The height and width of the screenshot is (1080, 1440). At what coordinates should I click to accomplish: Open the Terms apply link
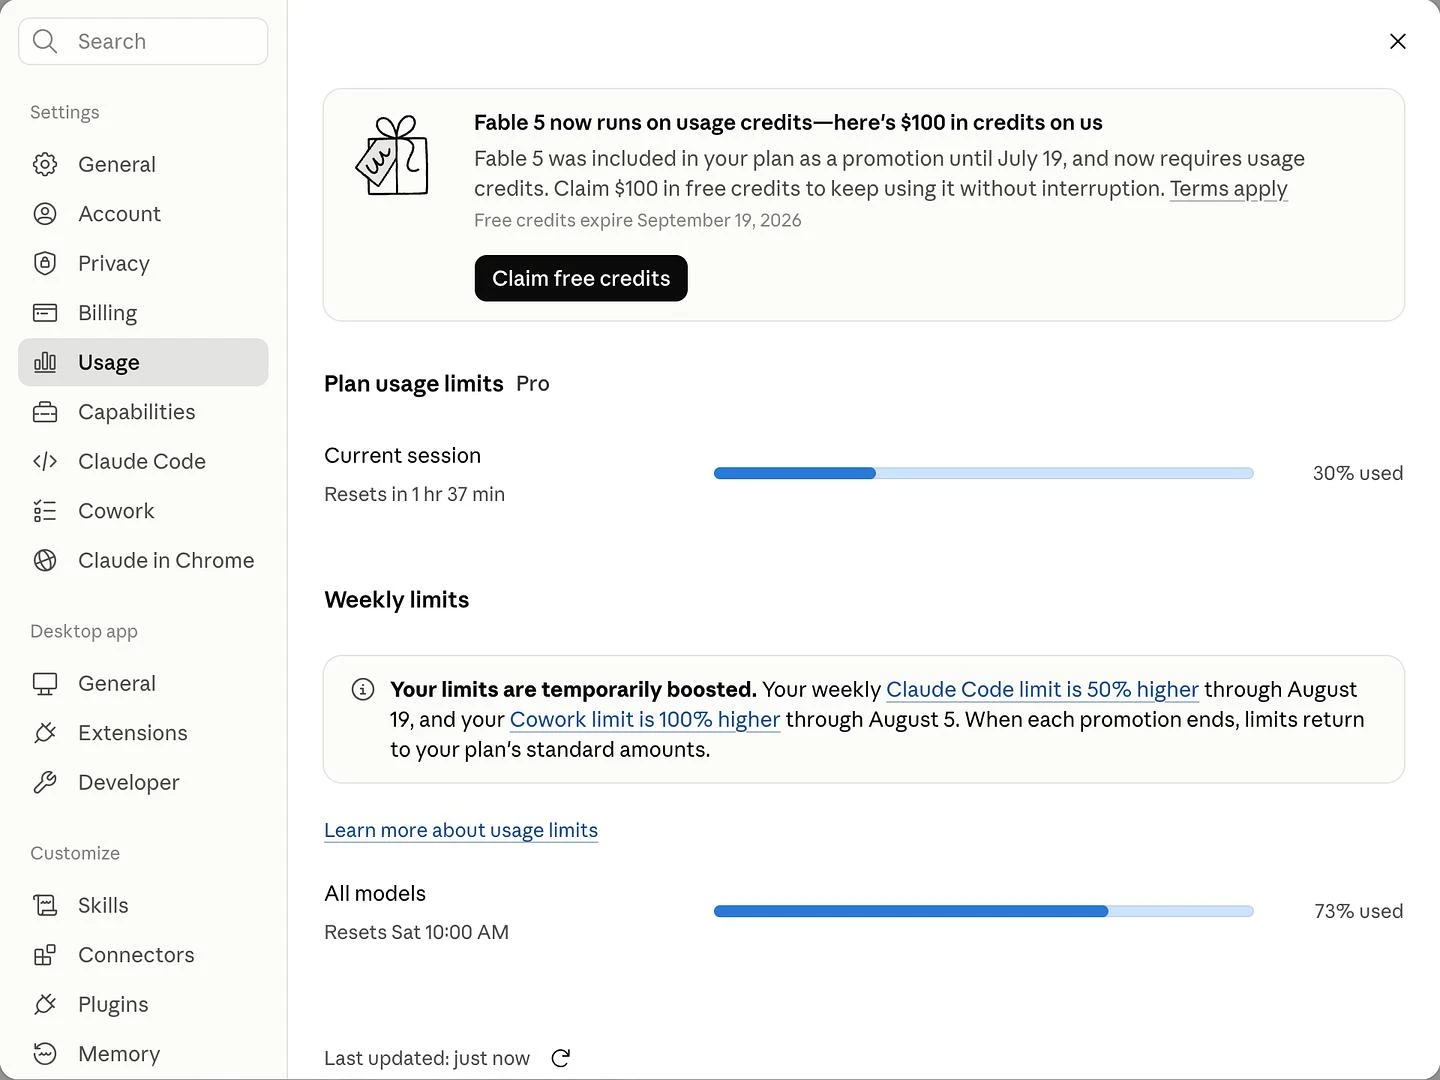coord(1229,189)
